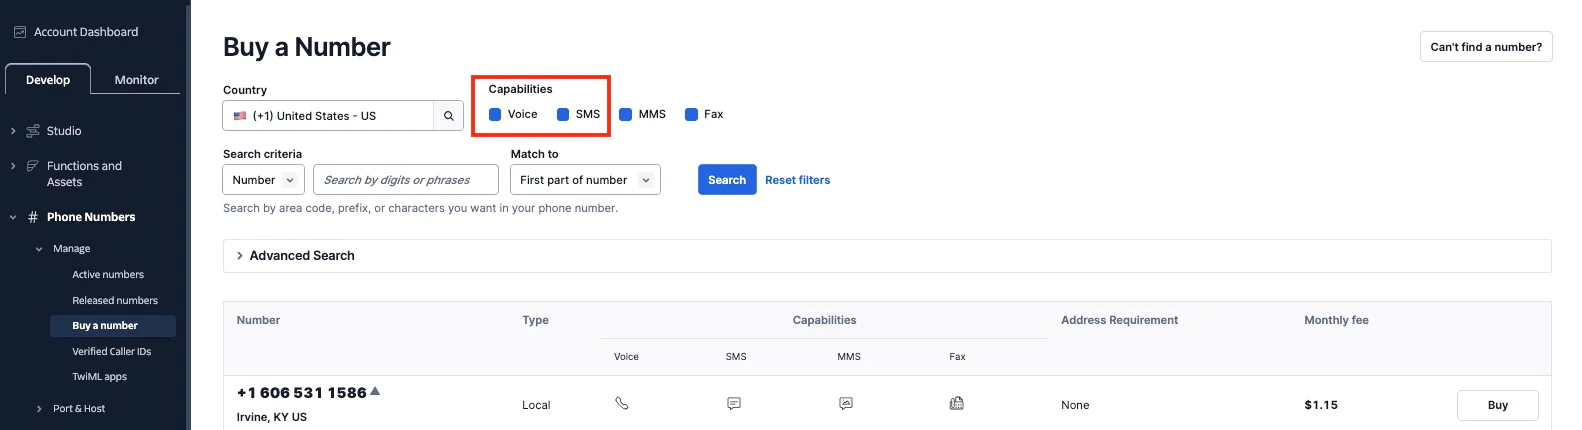
Task: Expand the Advanced Search section
Action: (x=887, y=256)
